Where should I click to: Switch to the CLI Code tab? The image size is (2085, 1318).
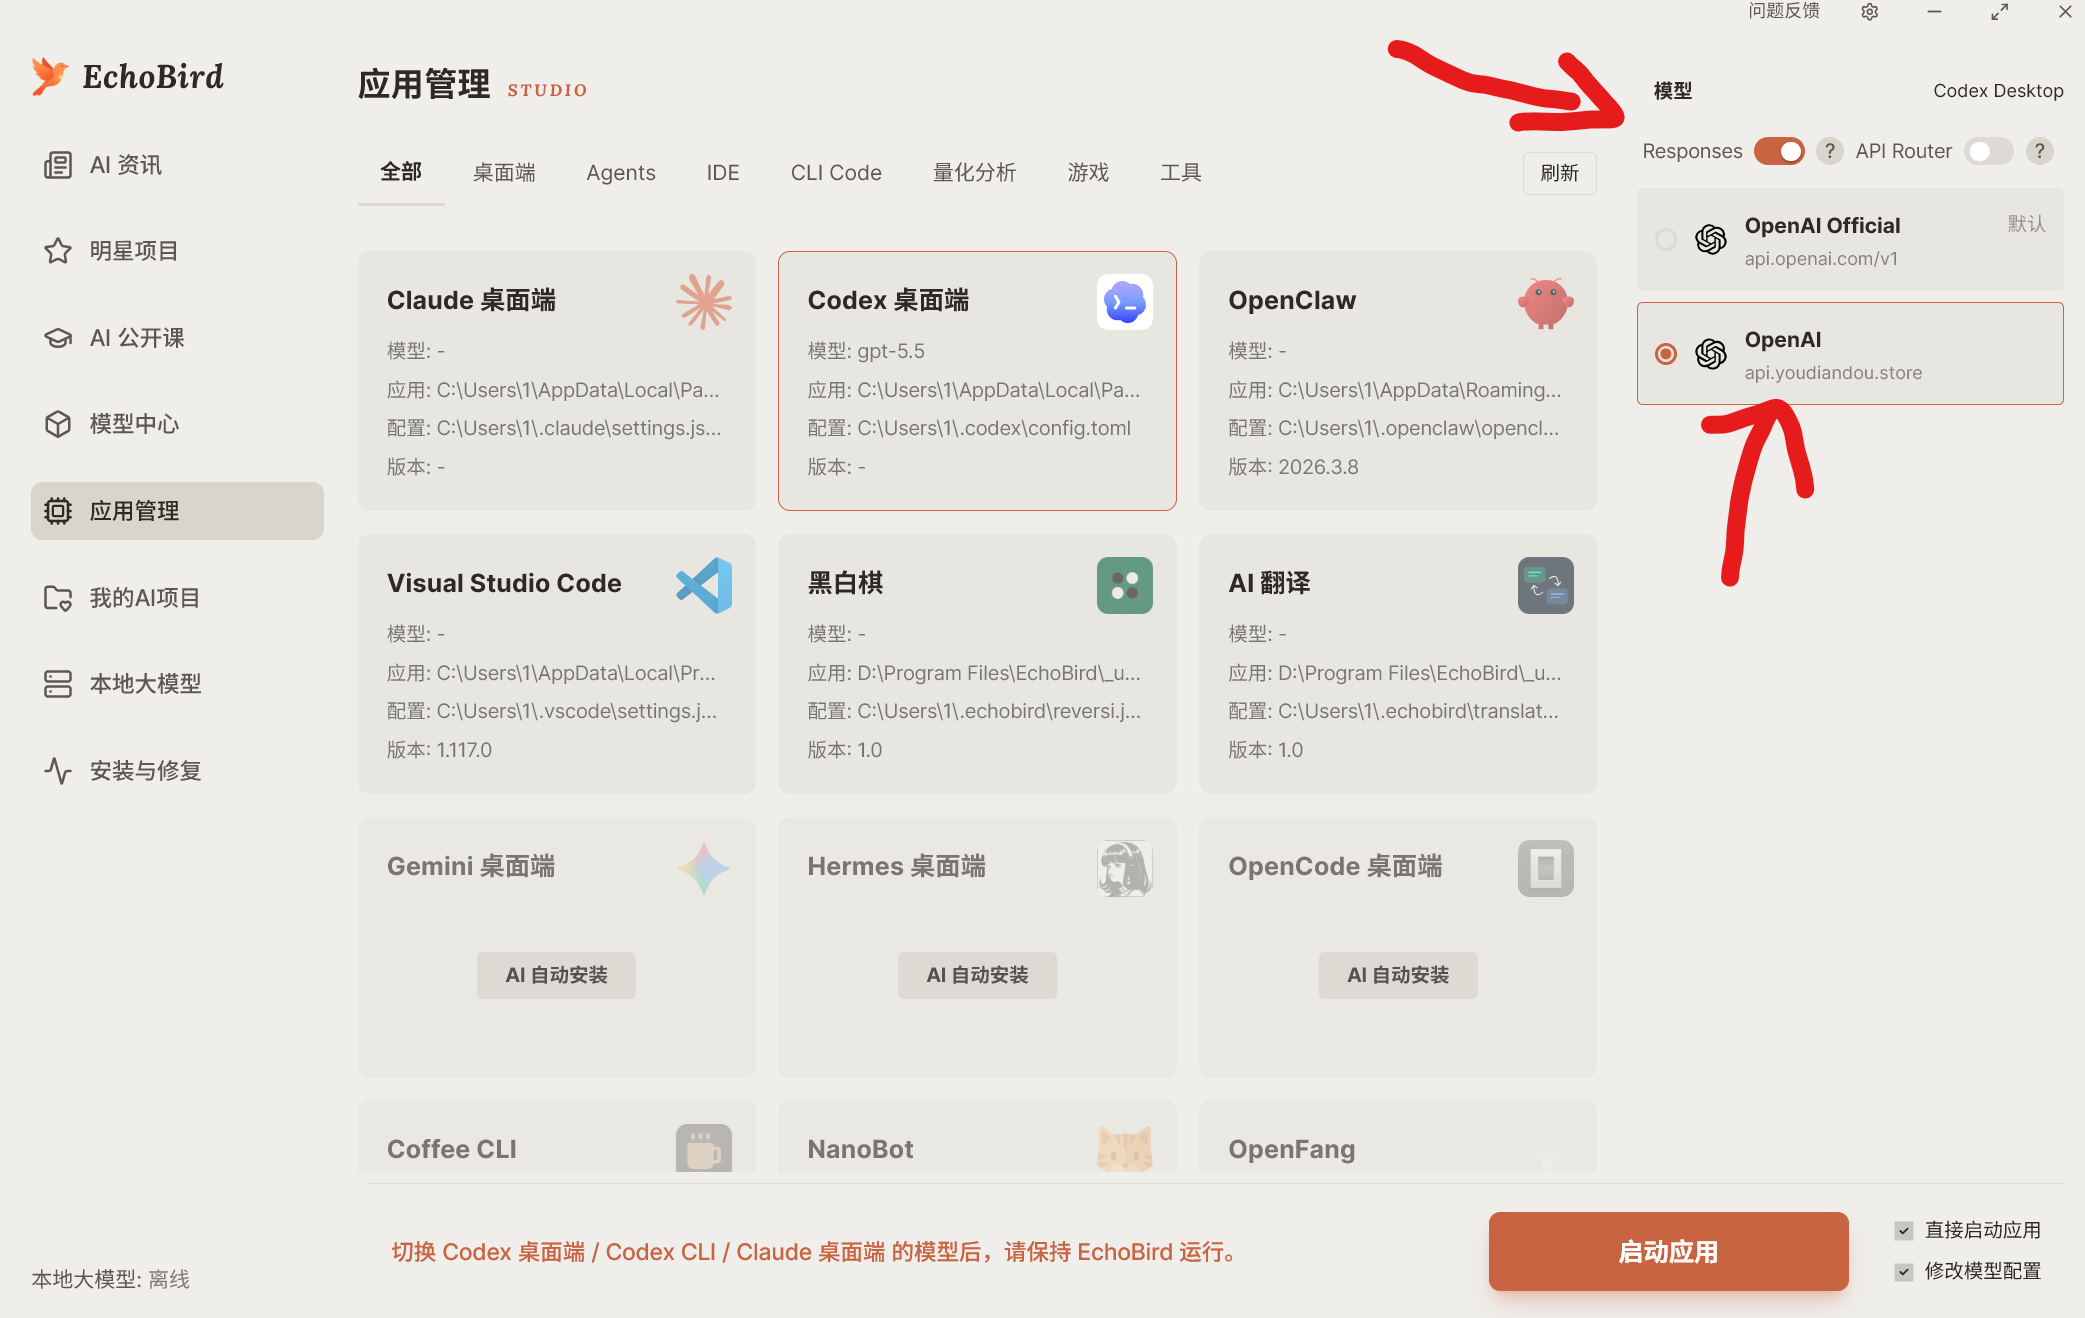[836, 173]
